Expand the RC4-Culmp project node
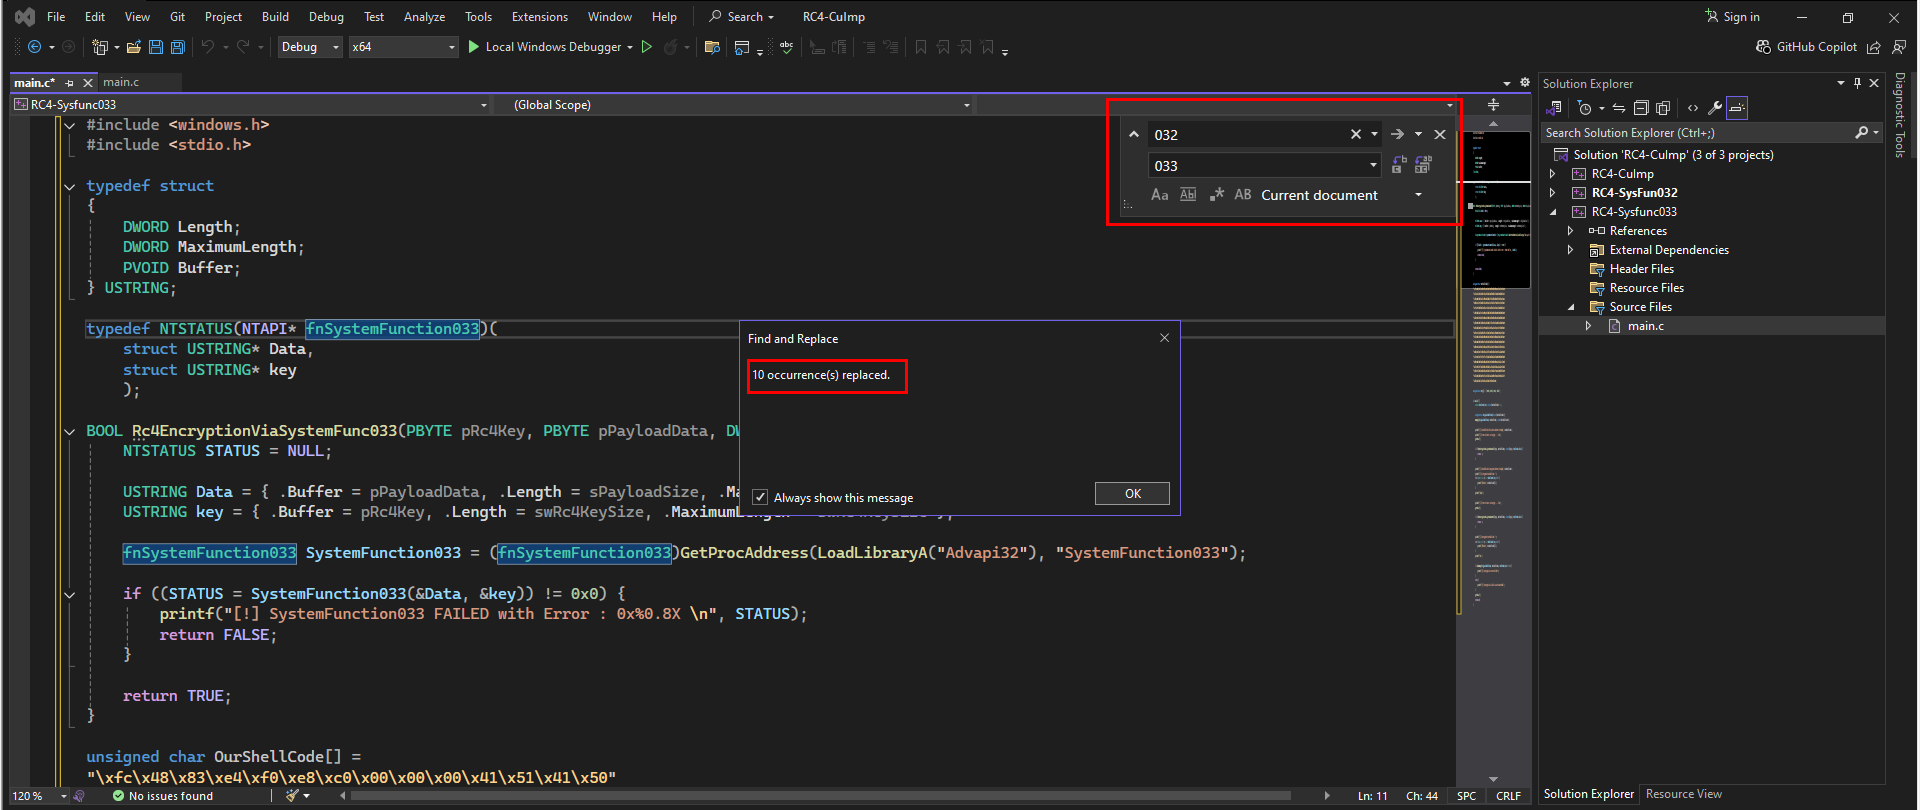 point(1552,174)
